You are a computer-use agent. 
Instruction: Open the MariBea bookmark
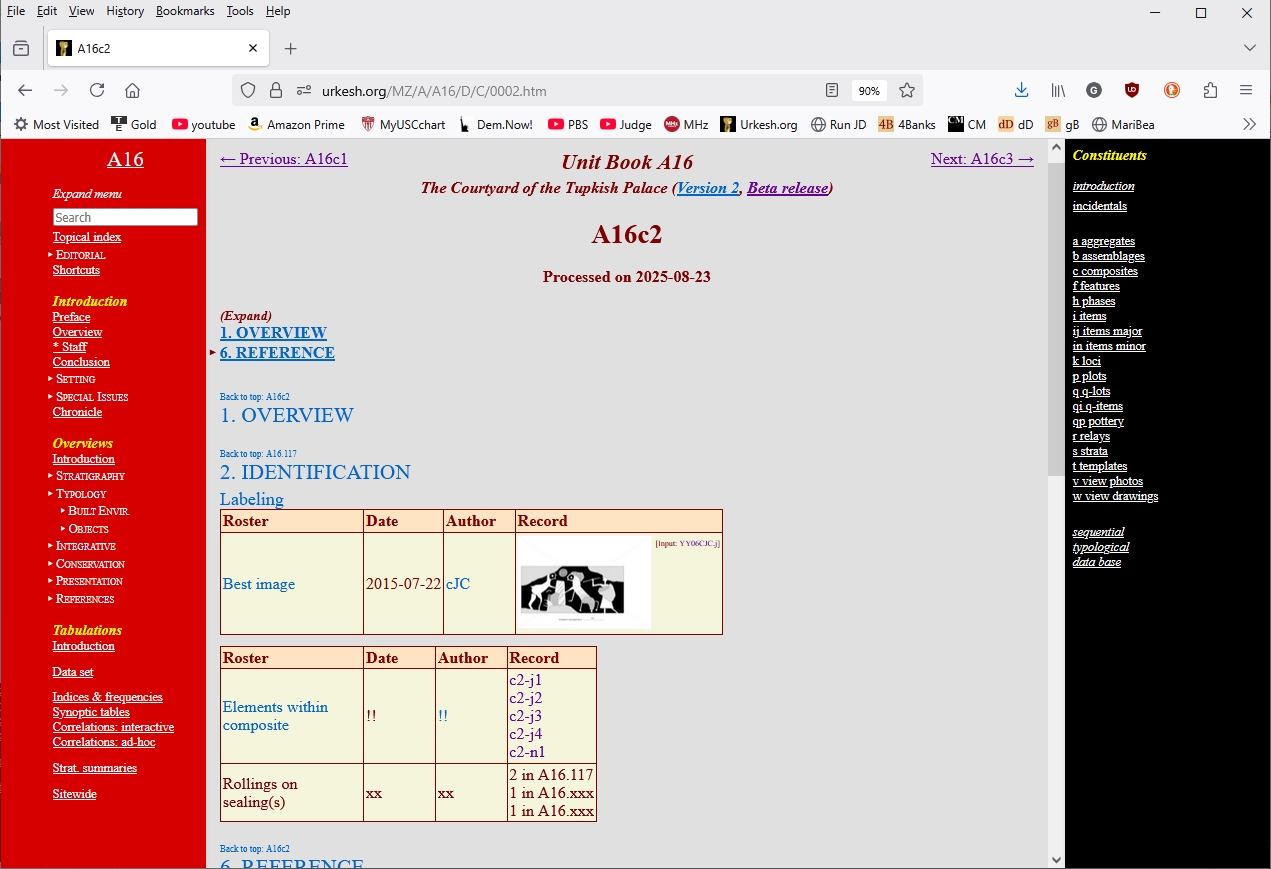1123,124
